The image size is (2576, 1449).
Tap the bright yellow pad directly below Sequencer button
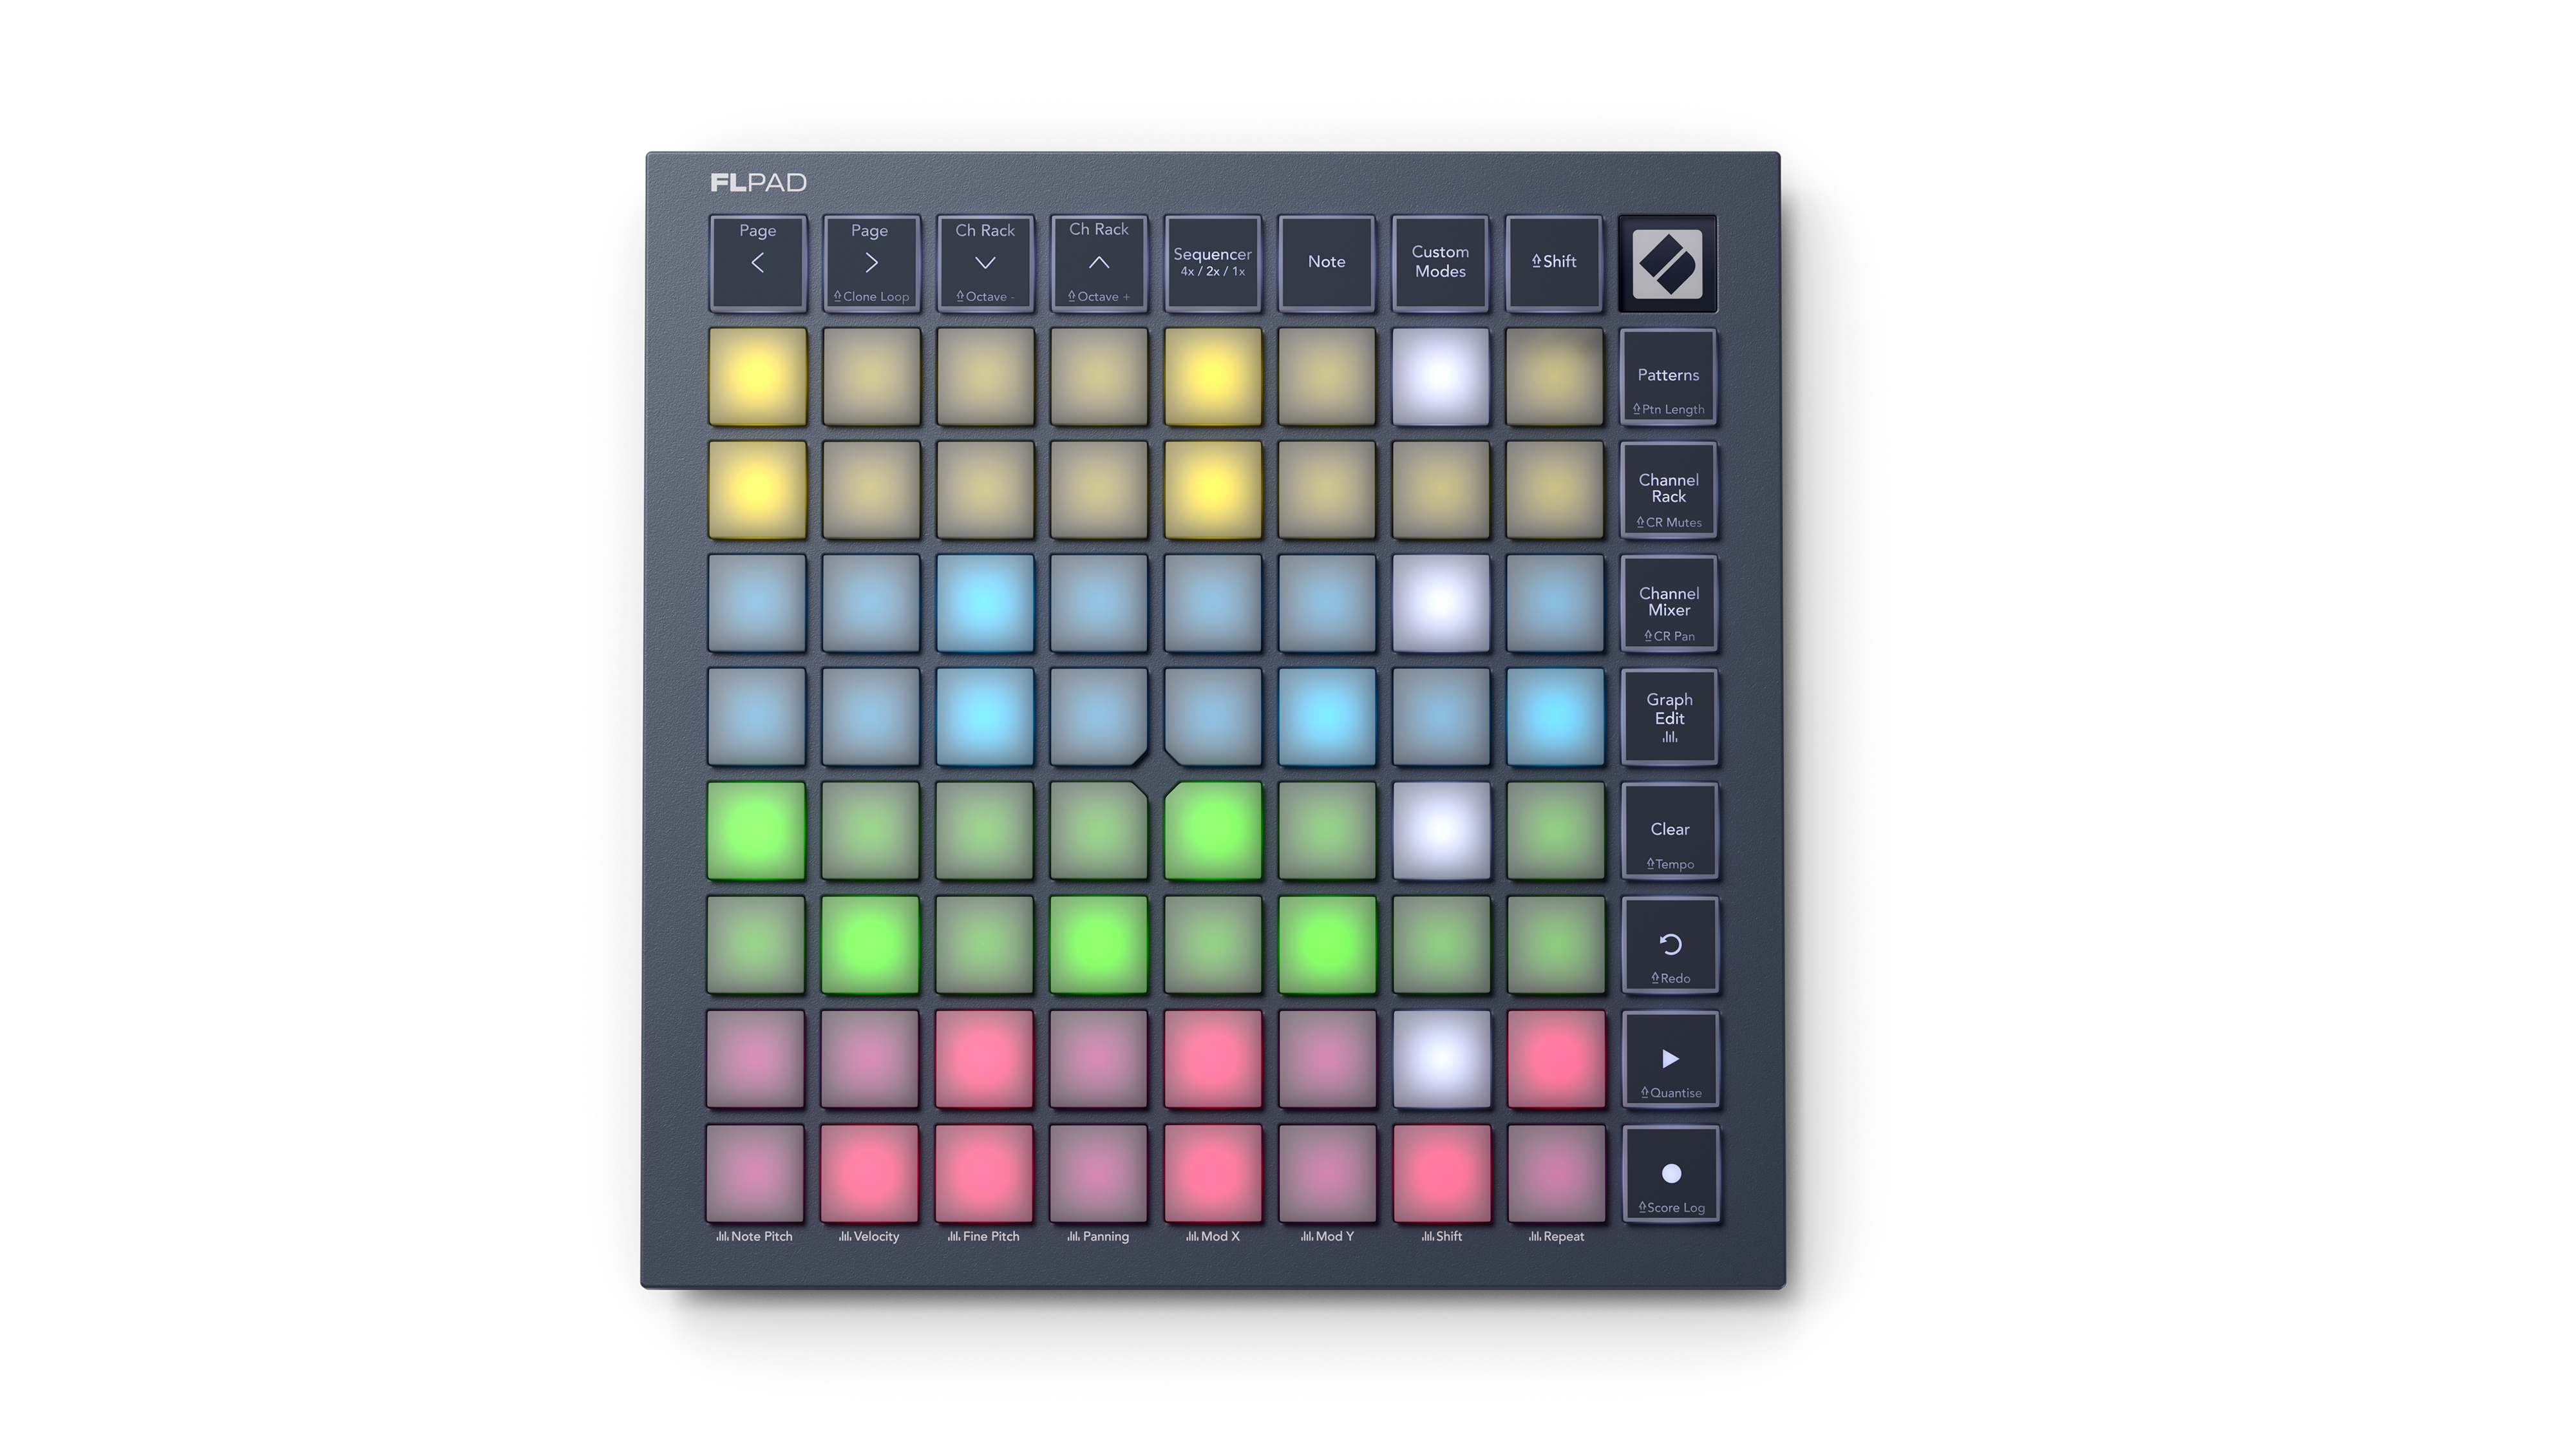pyautogui.click(x=1212, y=377)
